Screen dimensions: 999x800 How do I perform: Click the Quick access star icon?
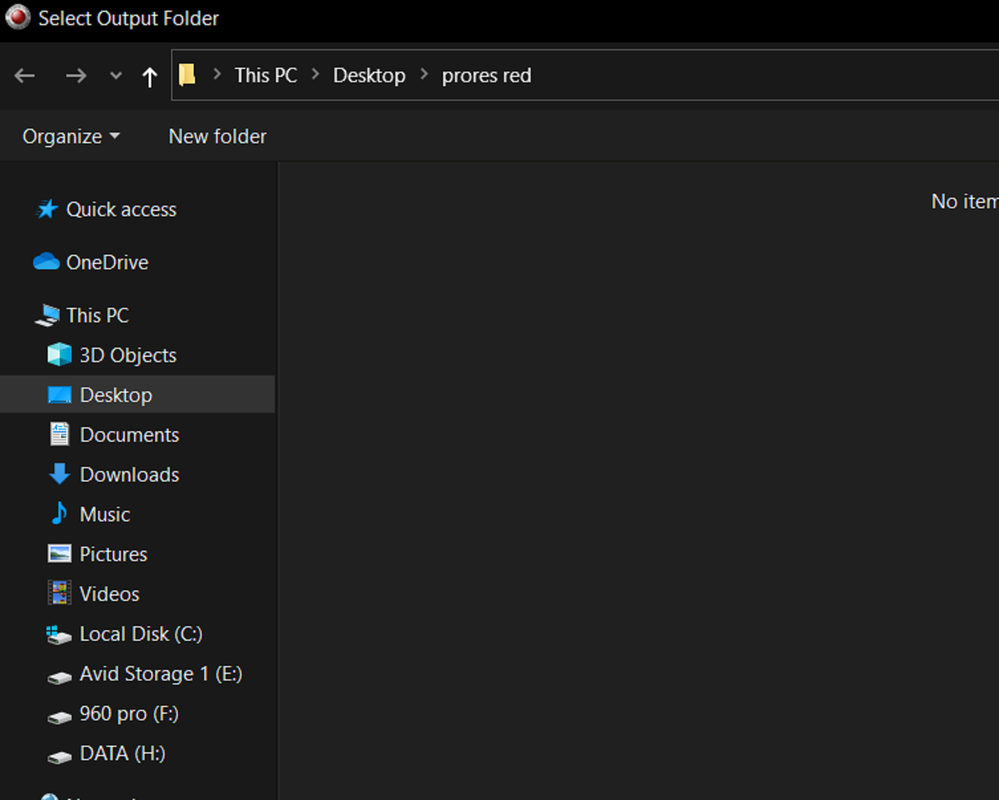click(x=47, y=209)
